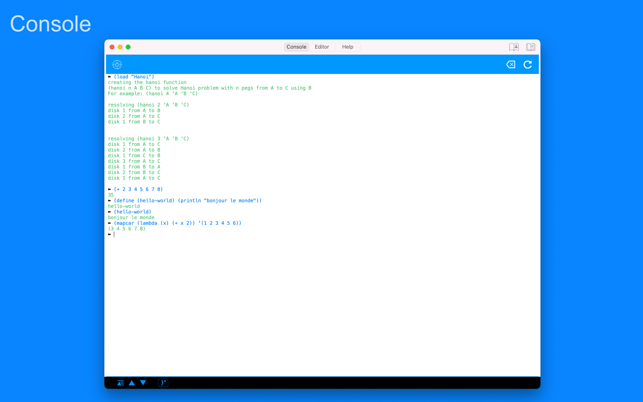Open the Help tab
This screenshot has height=402, width=643.
(347, 47)
